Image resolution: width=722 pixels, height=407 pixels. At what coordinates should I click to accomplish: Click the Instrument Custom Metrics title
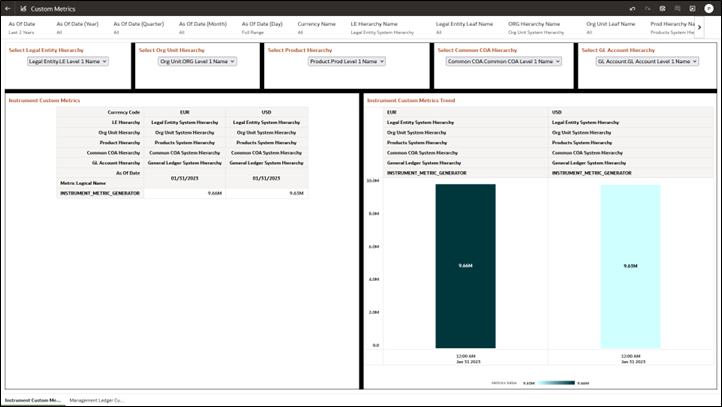coord(44,100)
